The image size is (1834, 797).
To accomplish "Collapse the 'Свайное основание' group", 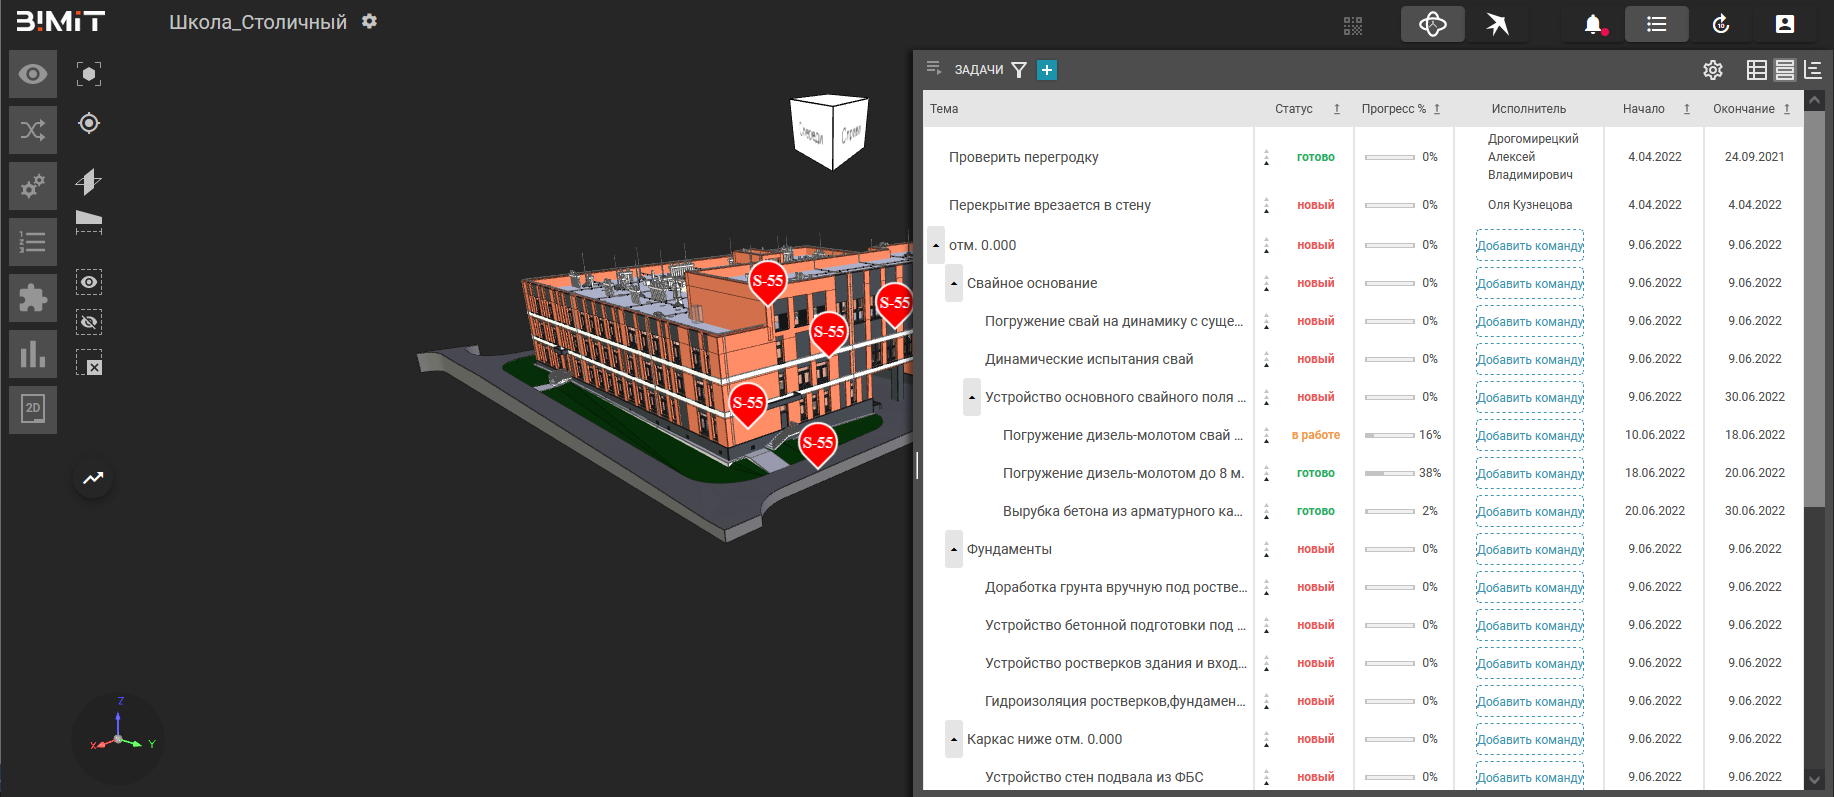I will [x=954, y=283].
